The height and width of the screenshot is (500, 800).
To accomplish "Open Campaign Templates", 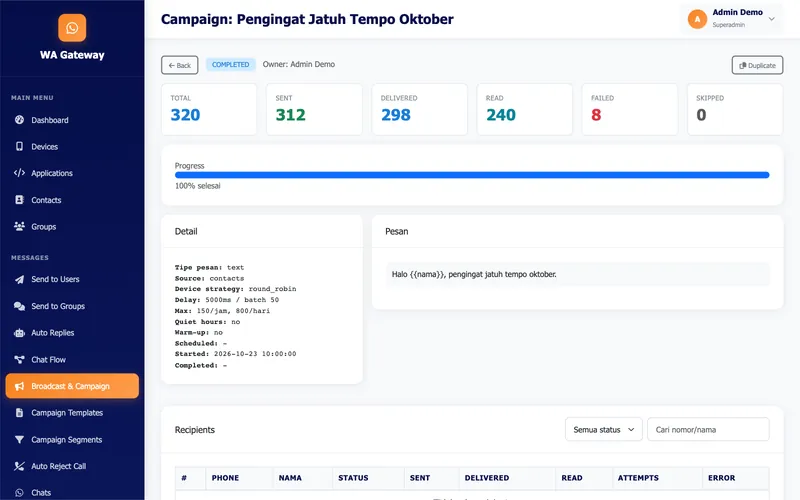I will 72,413.
